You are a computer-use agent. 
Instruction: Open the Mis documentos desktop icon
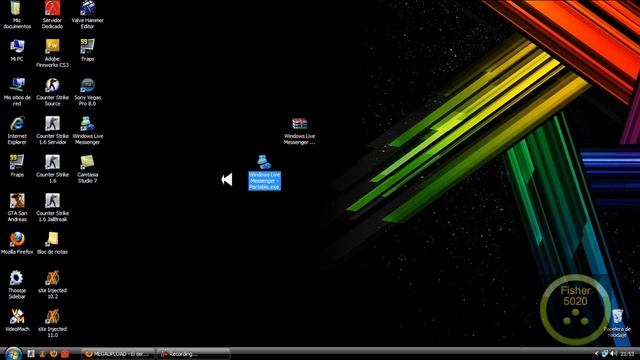point(17,15)
